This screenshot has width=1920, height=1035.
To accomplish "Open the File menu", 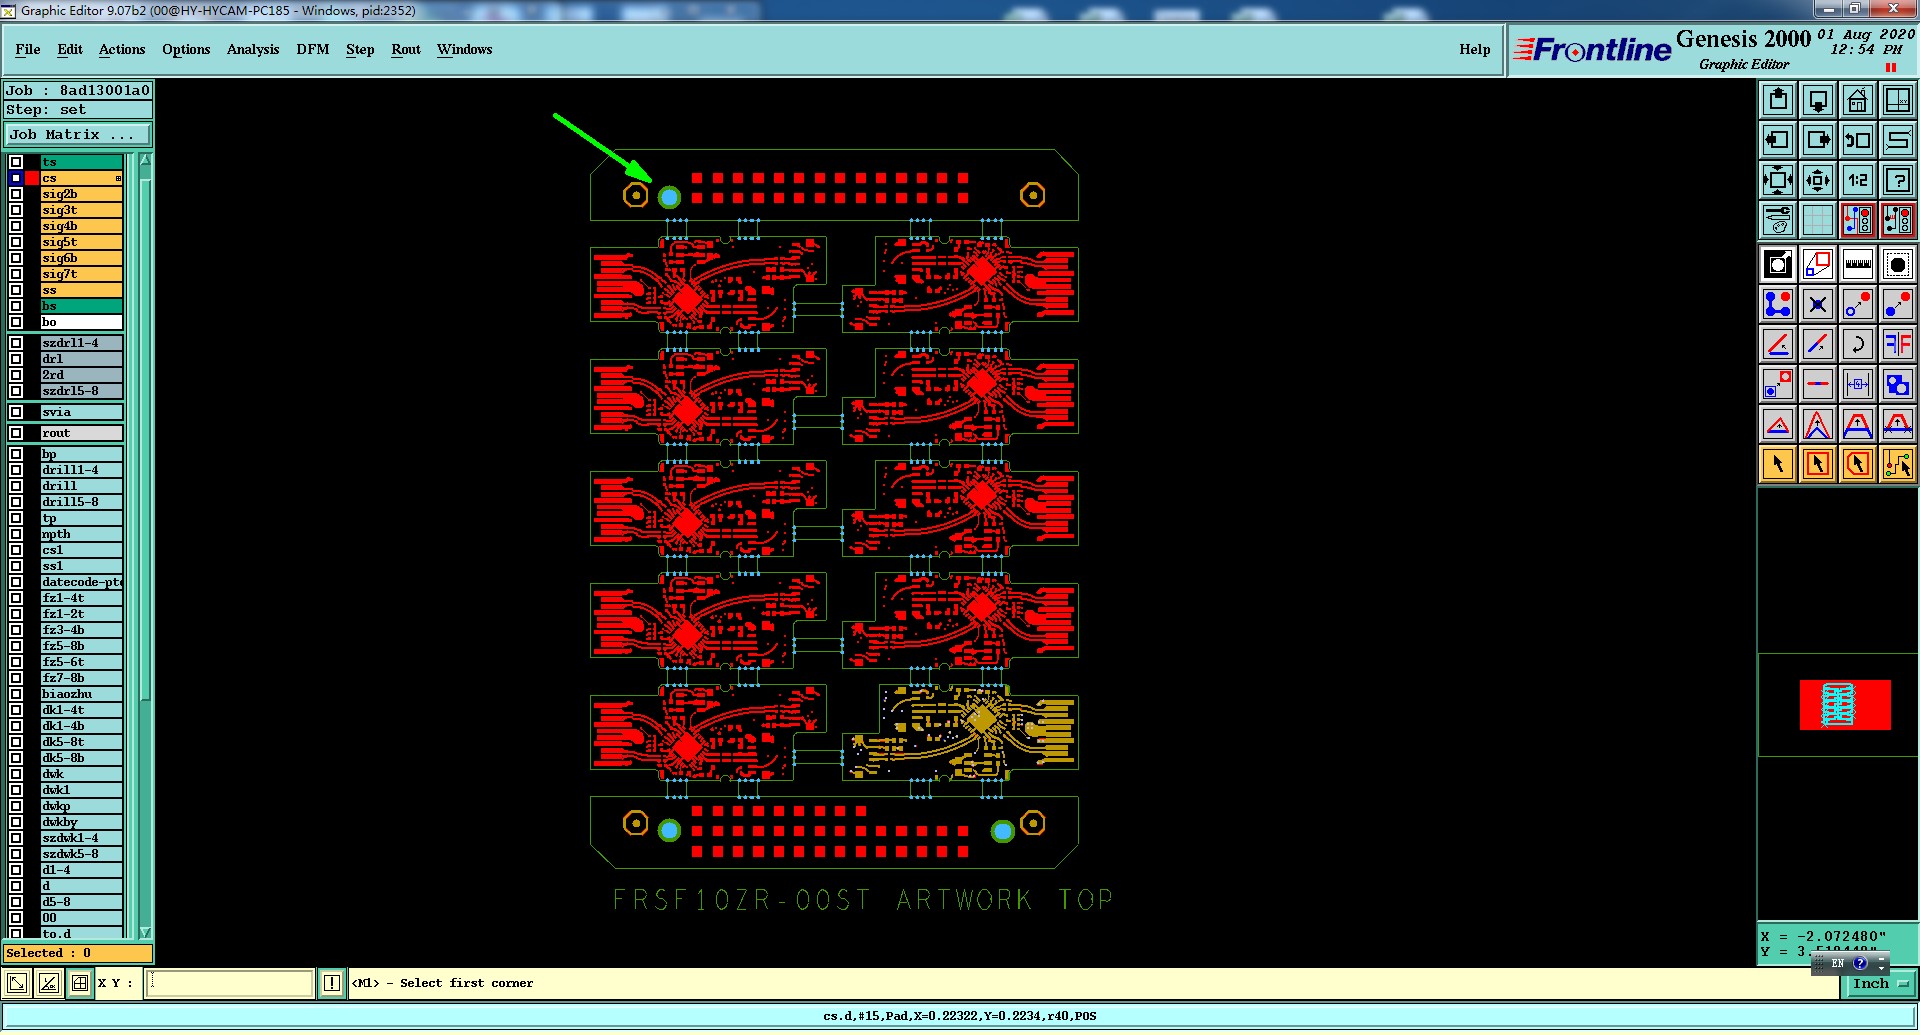I will click(x=28, y=49).
